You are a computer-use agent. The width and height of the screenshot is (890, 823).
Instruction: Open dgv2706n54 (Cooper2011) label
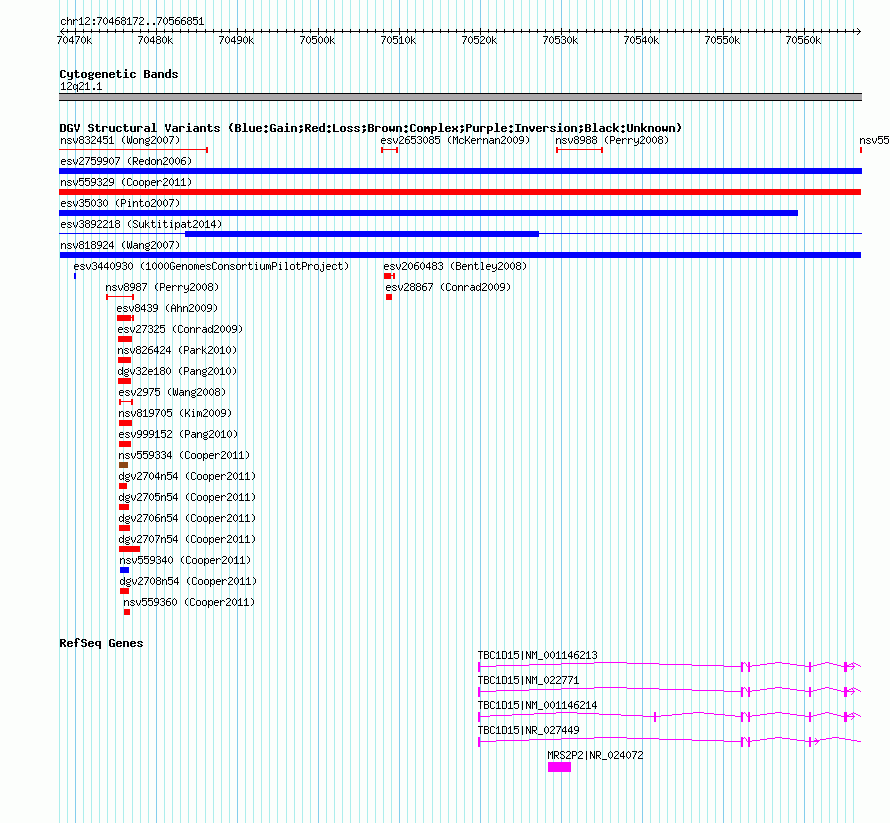point(187,518)
